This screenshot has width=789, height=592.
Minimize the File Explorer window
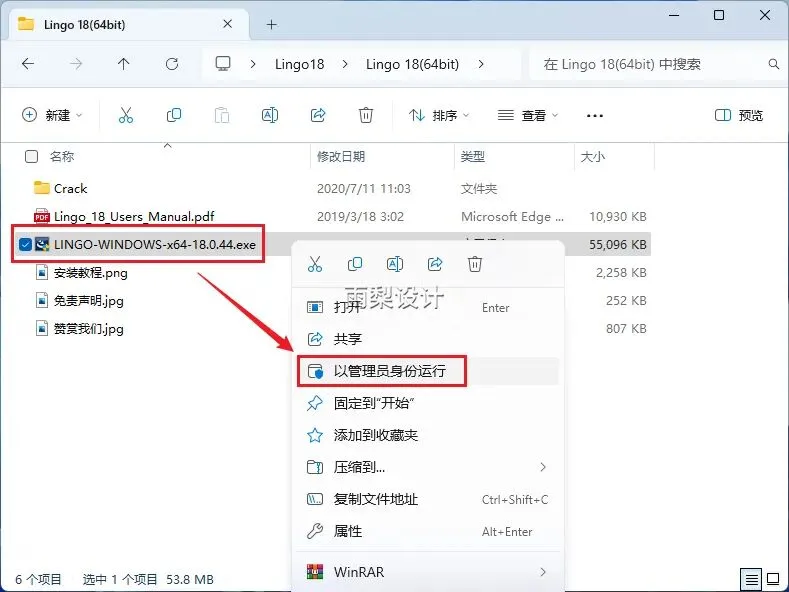(674, 15)
